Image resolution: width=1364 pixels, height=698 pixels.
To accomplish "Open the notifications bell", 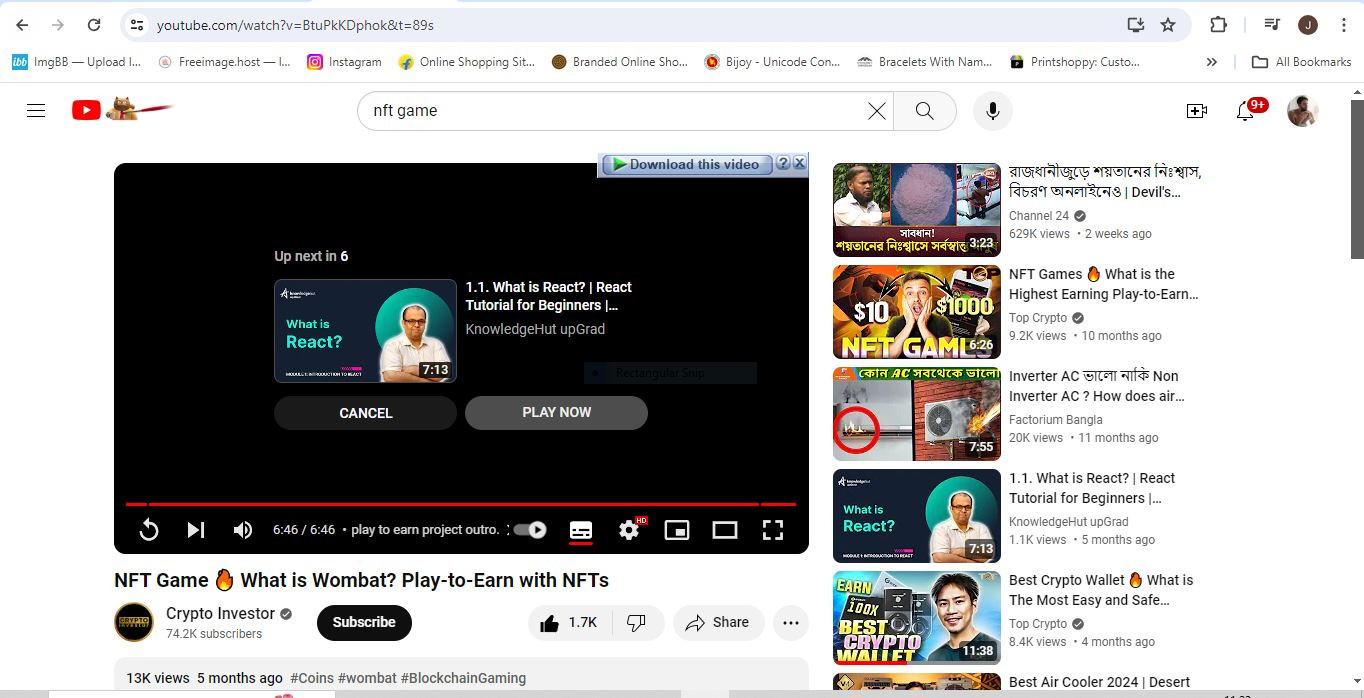I will click(x=1246, y=111).
